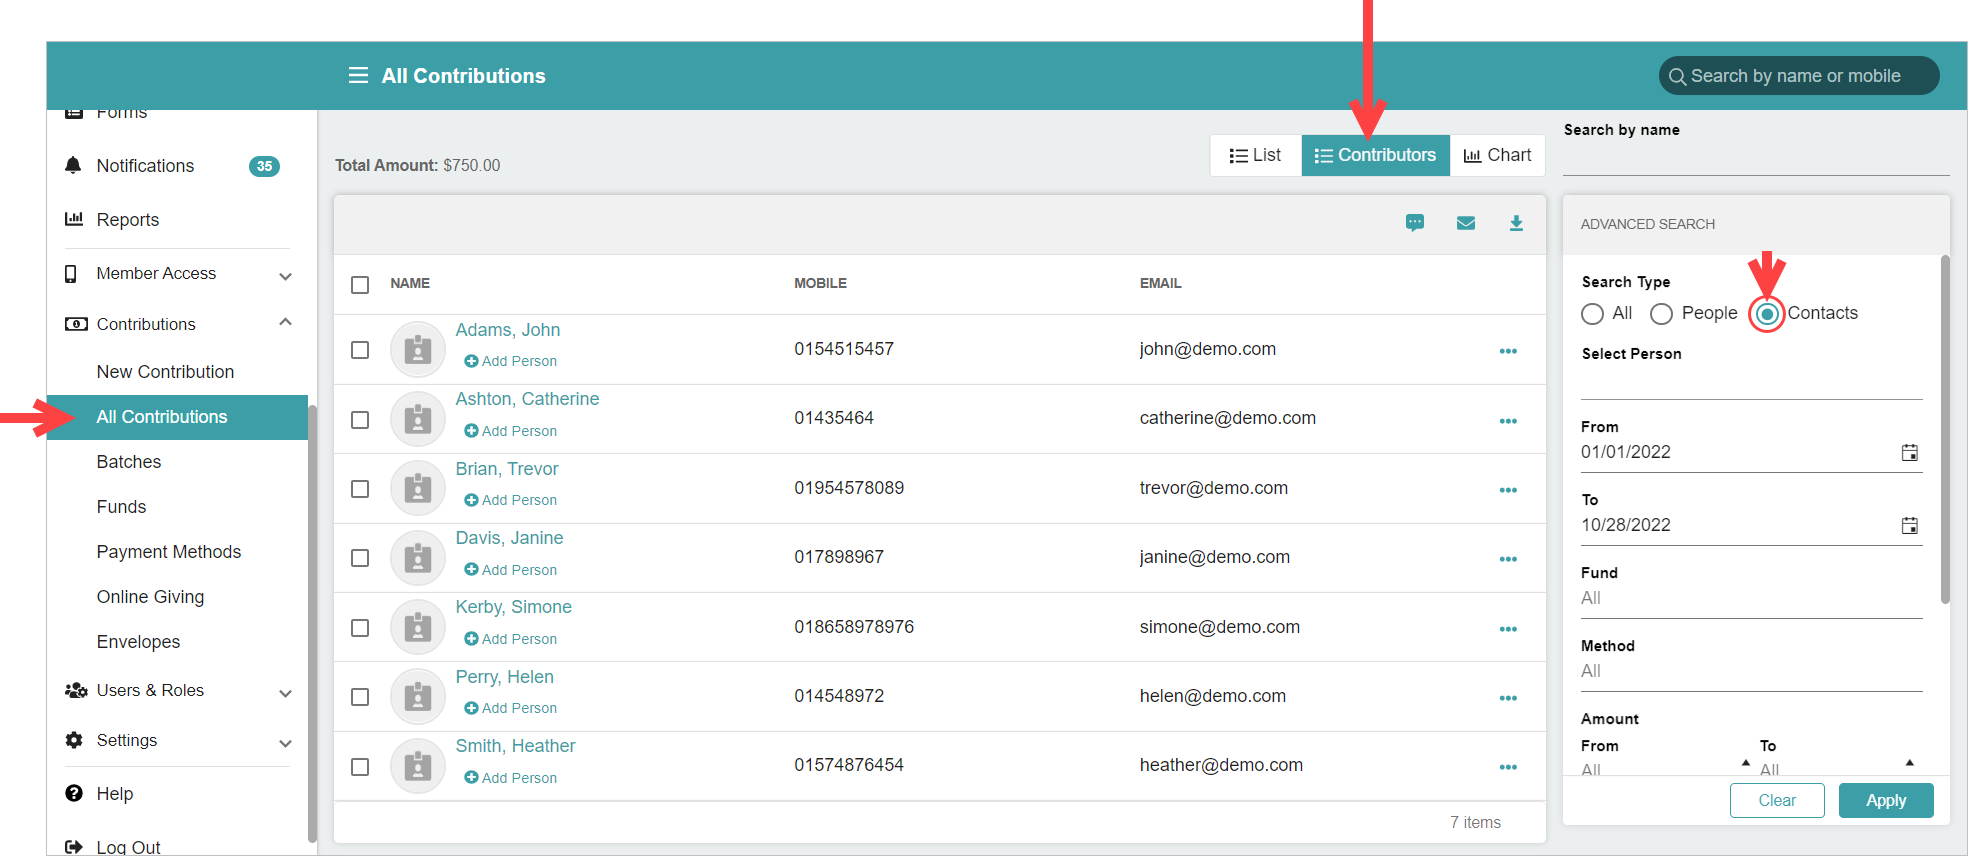Image resolution: width=1968 pixels, height=856 pixels.
Task: Open the Fund dropdown in advanced search
Action: click(x=1750, y=598)
